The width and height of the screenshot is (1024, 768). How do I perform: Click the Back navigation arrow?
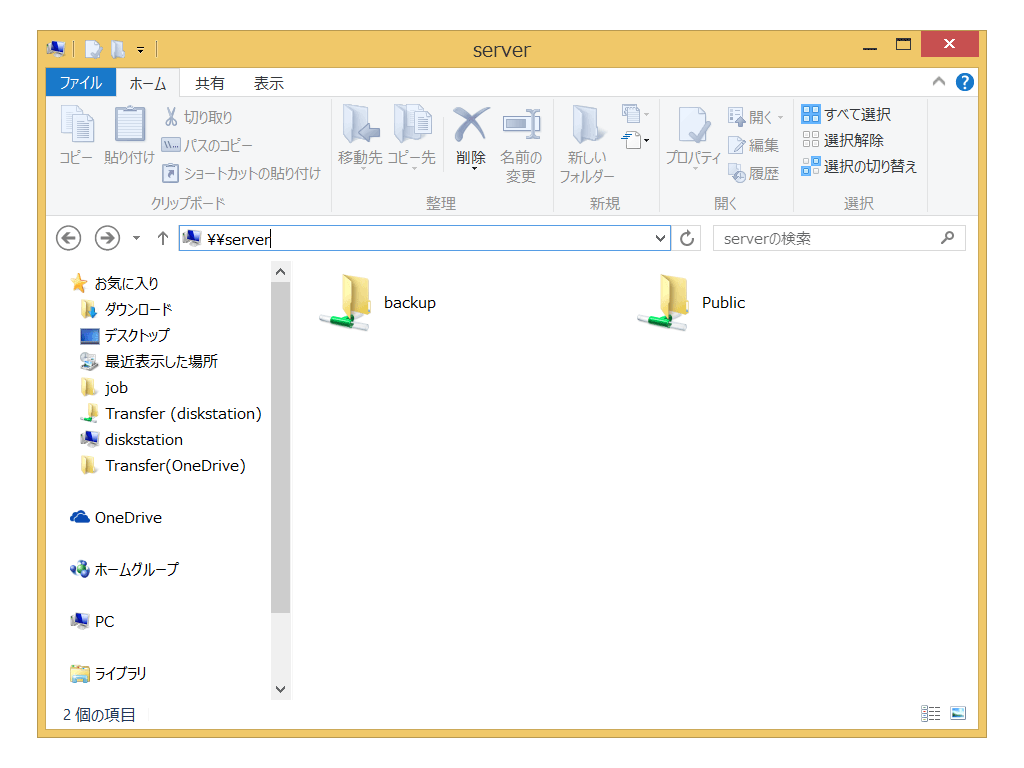[x=68, y=238]
